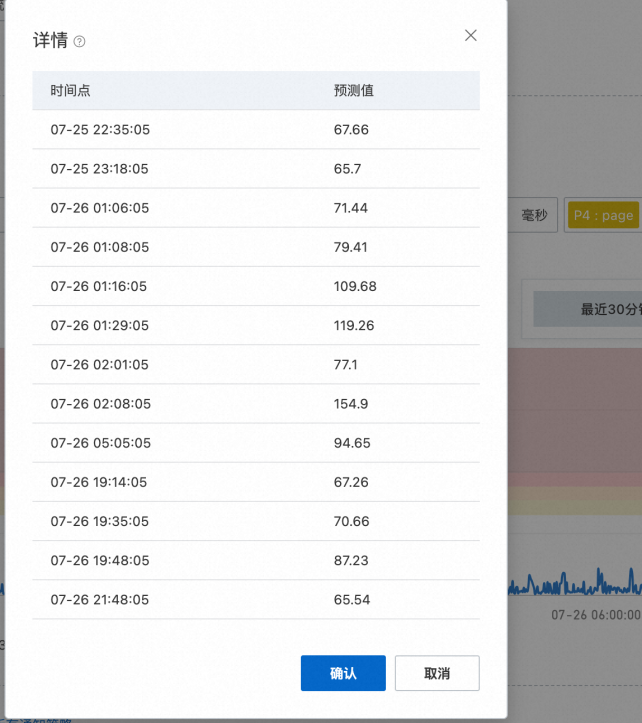The height and width of the screenshot is (723, 642).
Task: Click the predicted value 109.68
Action: point(355,286)
